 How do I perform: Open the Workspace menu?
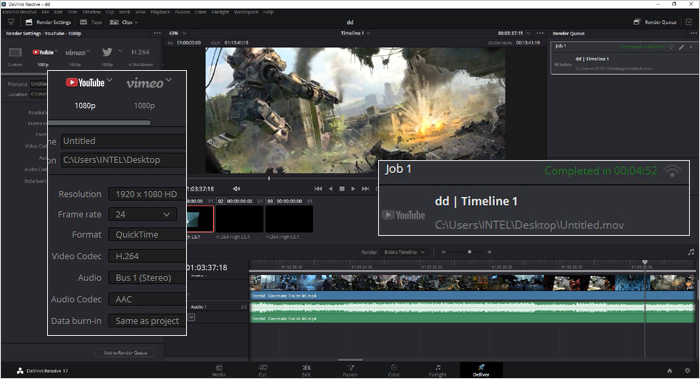(x=246, y=12)
